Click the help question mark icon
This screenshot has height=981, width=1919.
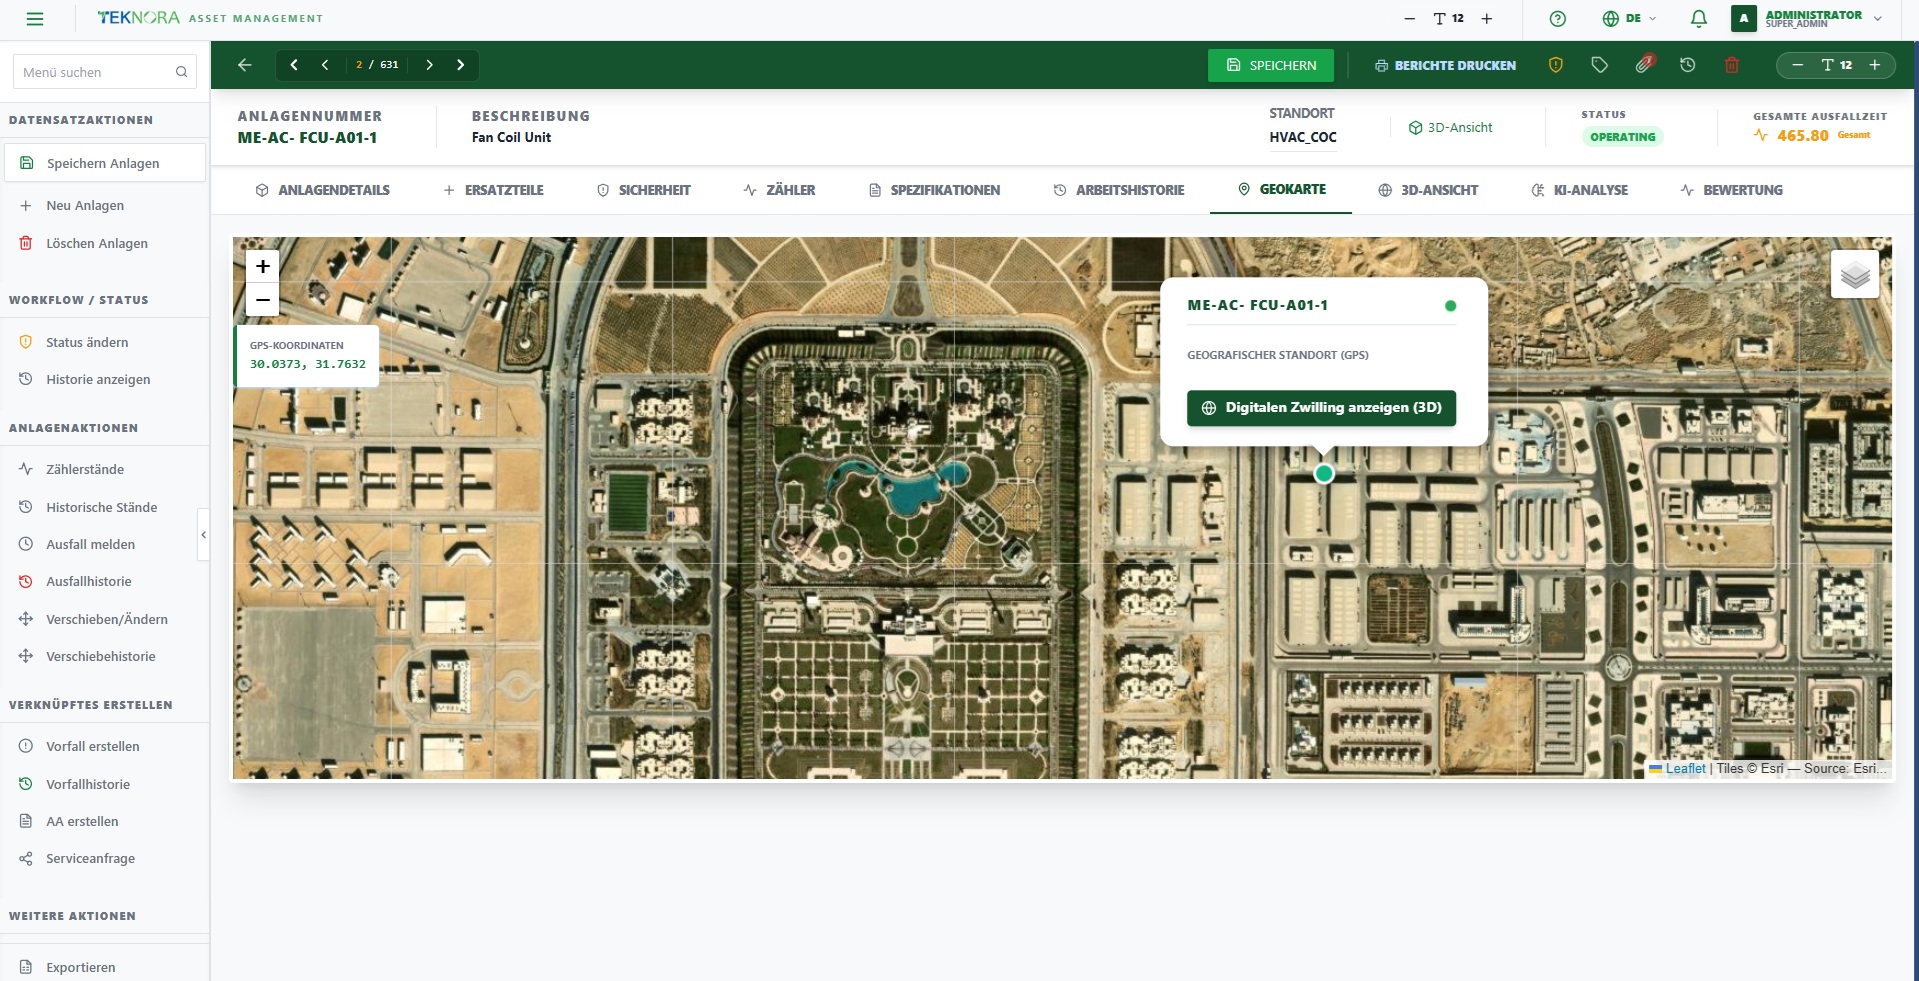[1557, 19]
